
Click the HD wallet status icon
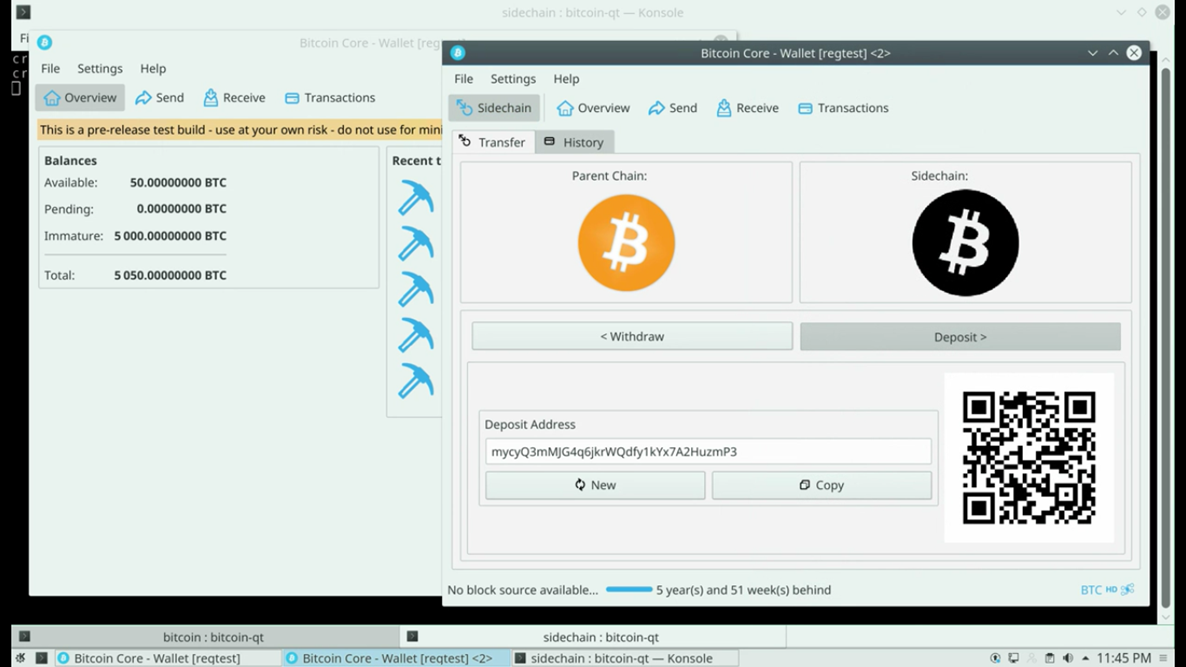coord(1111,589)
